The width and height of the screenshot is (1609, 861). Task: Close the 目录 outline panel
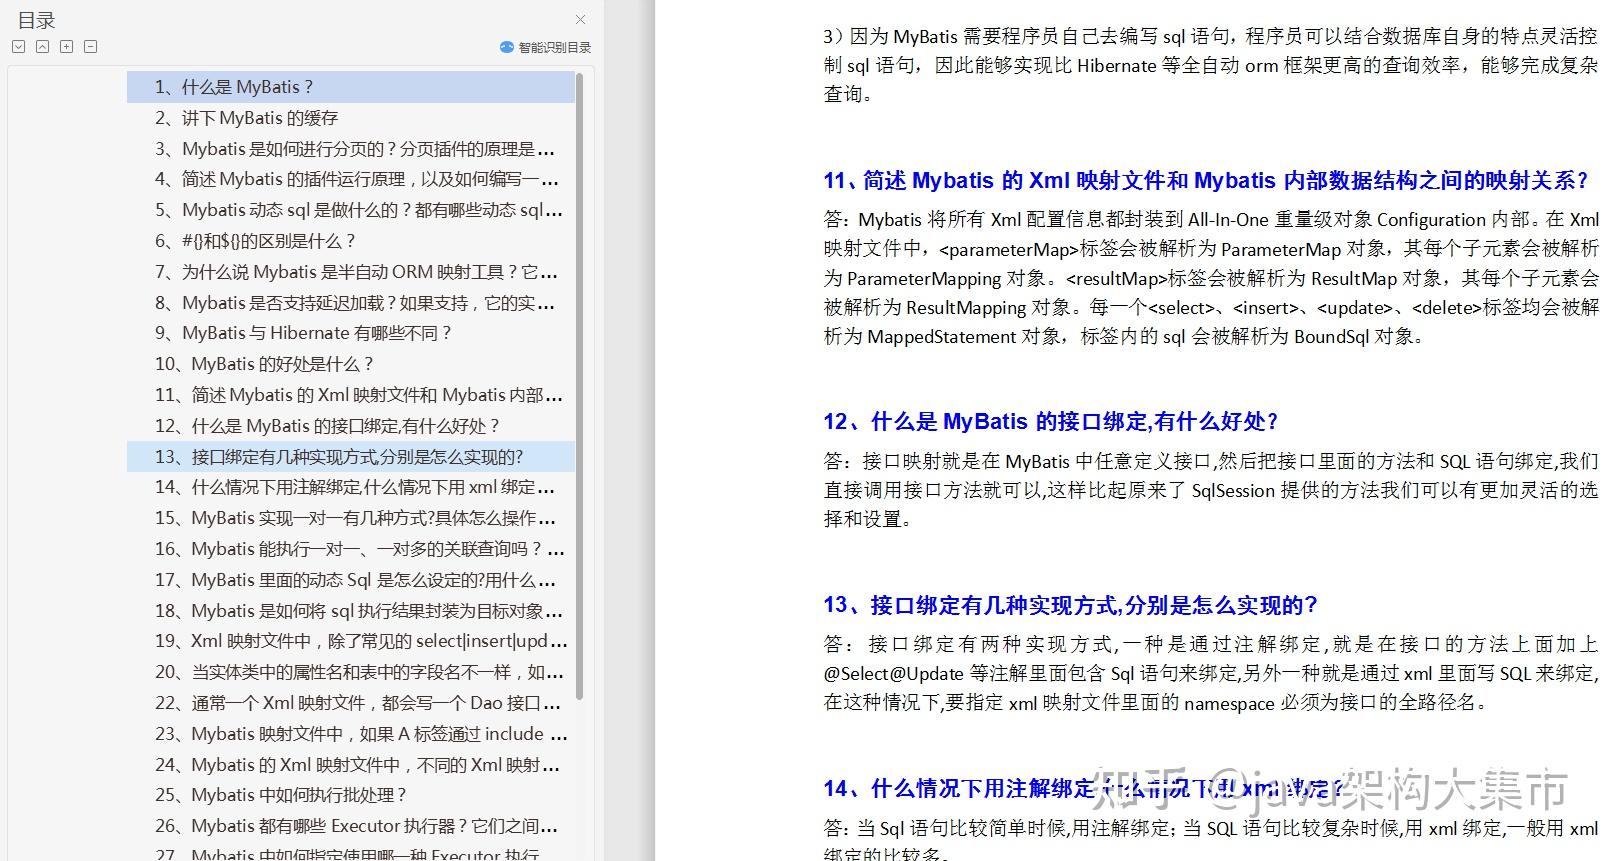coord(580,19)
